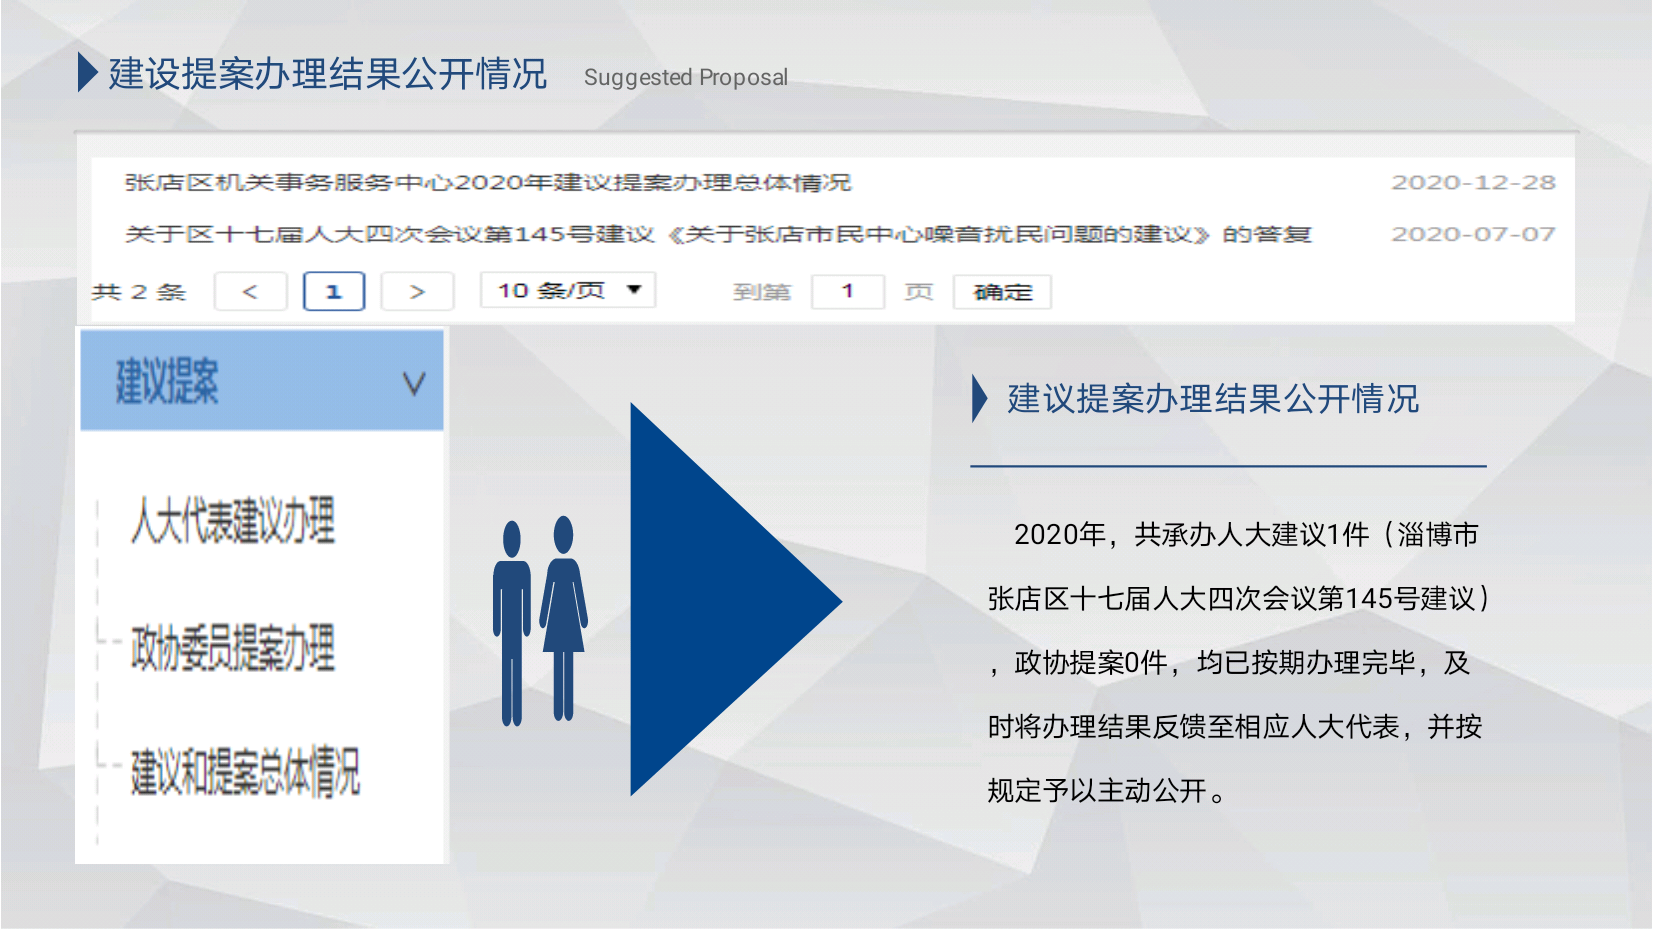Image resolution: width=1653 pixels, height=929 pixels.
Task: Click the go-to page number input field
Action: [847, 292]
